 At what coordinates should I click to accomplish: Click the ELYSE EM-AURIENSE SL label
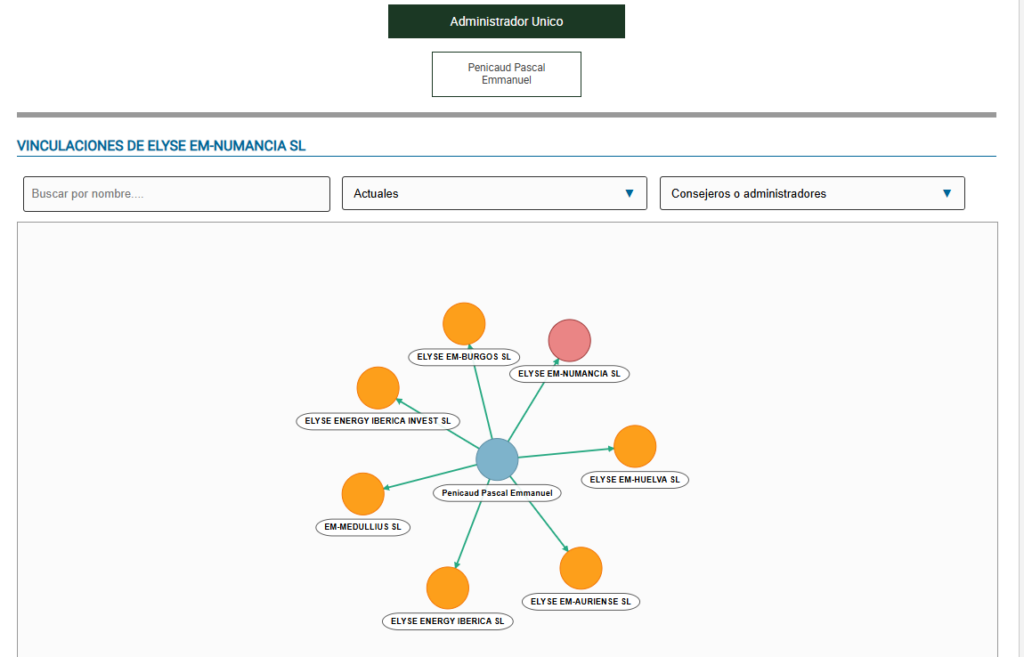[581, 602]
